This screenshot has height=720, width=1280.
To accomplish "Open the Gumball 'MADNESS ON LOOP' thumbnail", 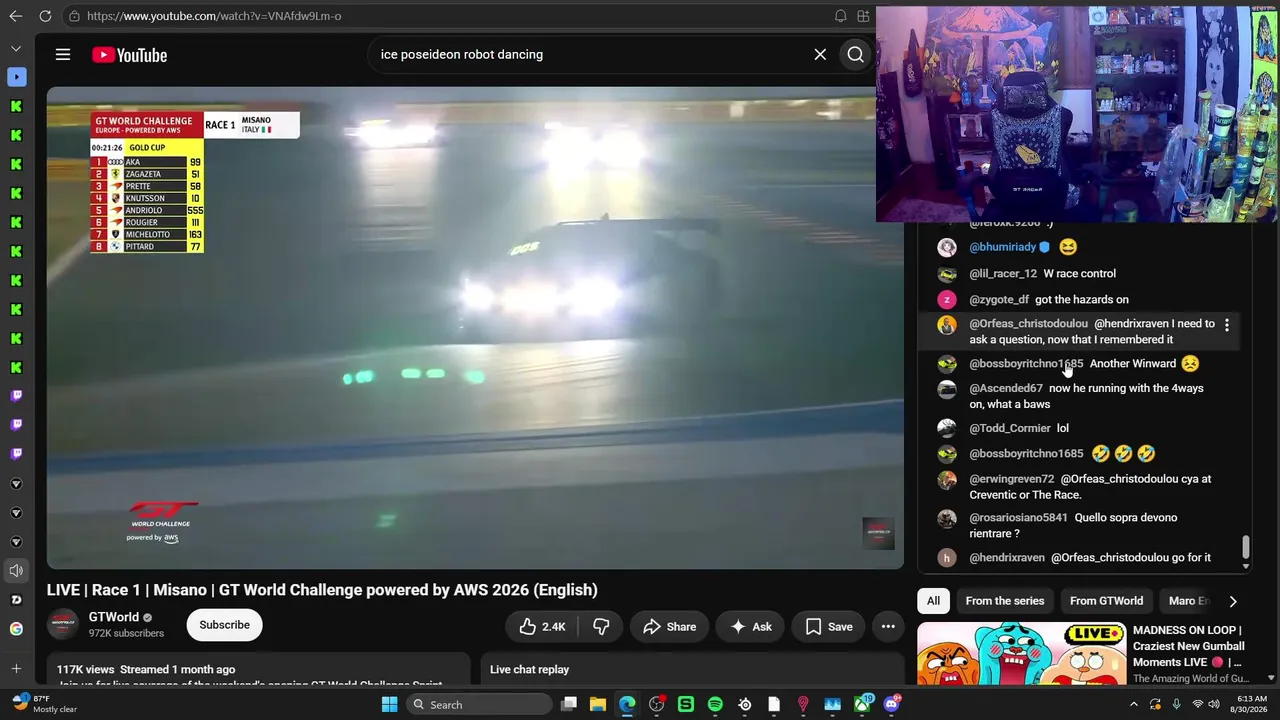I will [1021, 654].
